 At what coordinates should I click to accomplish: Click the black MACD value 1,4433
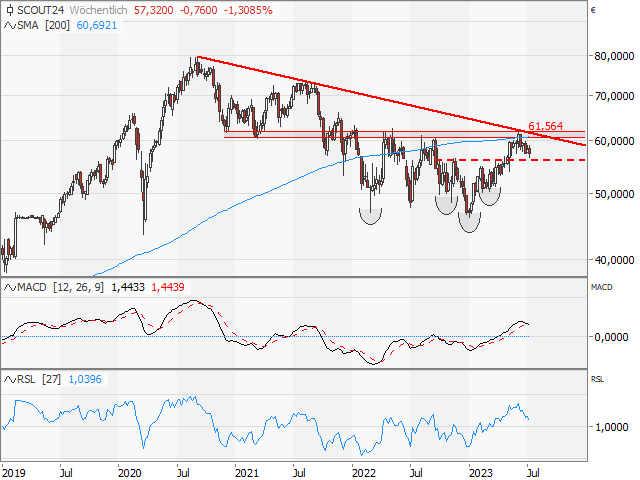tap(128, 287)
